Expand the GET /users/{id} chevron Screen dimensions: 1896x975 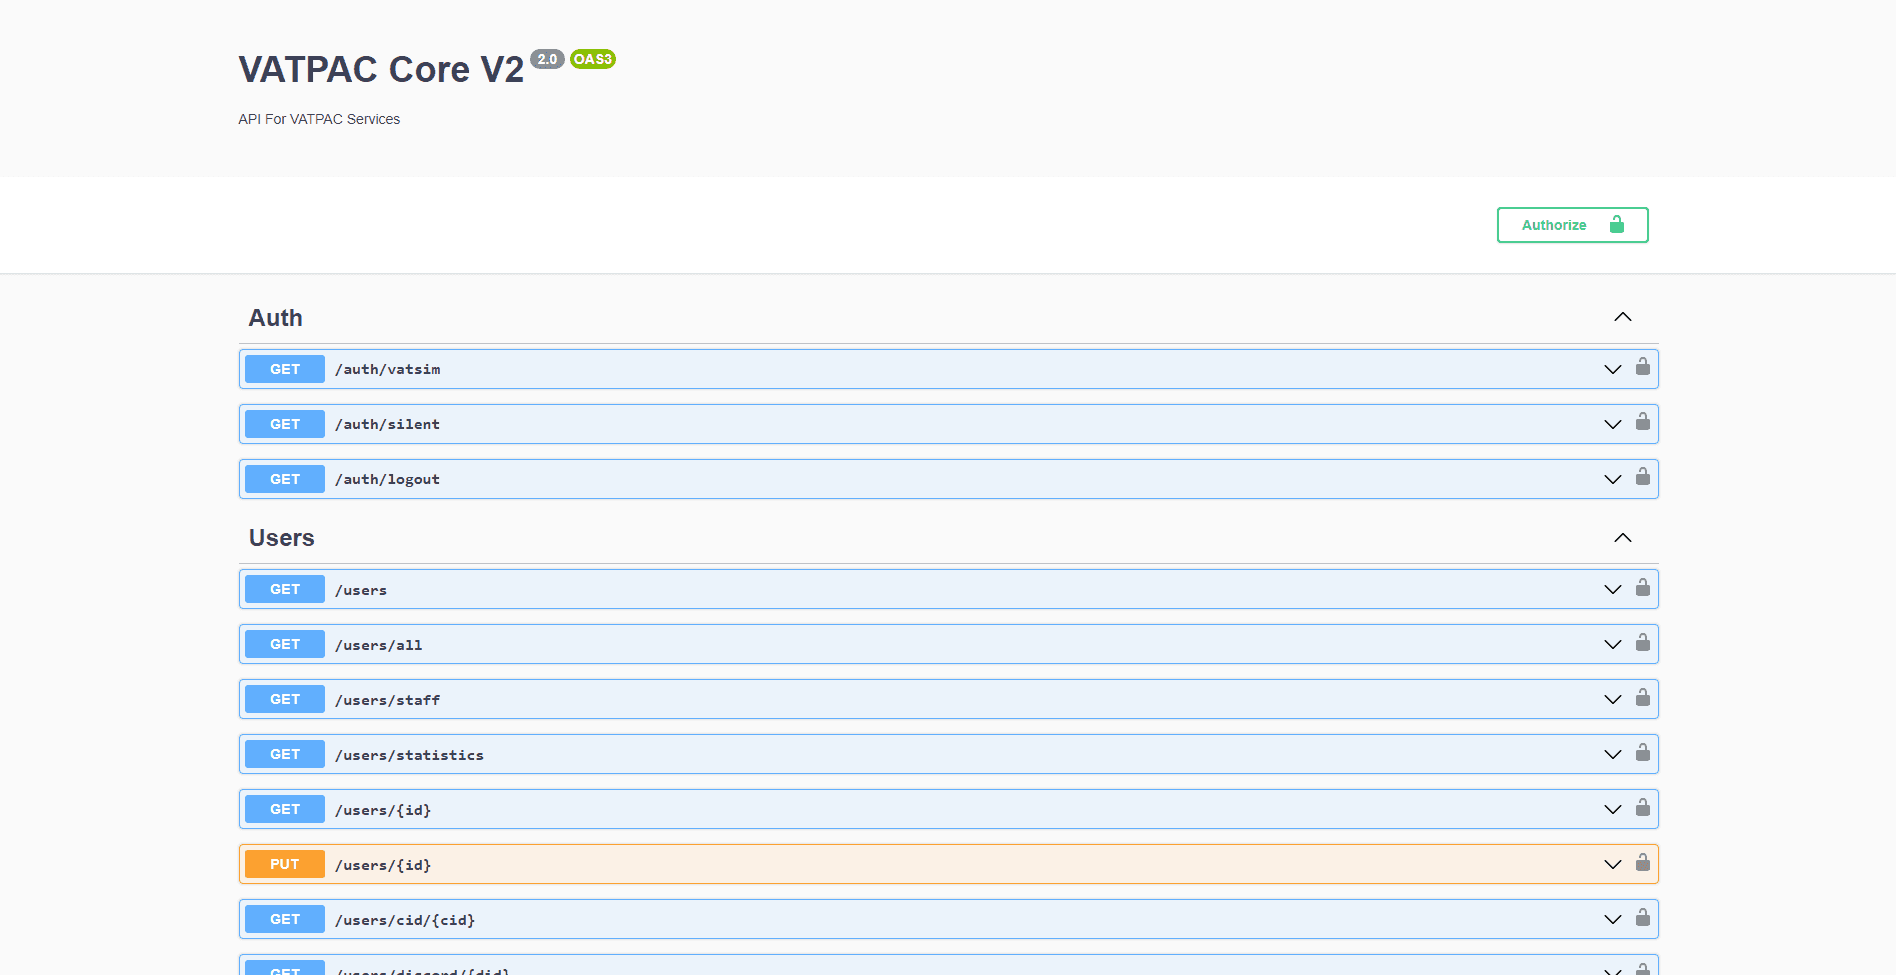click(x=1612, y=809)
